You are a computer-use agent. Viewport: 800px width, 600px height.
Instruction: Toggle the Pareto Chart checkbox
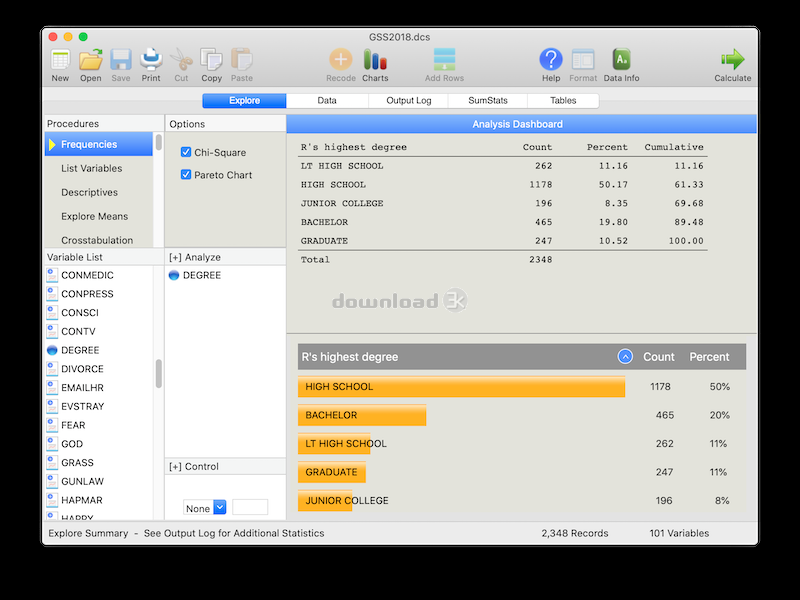tap(186, 174)
